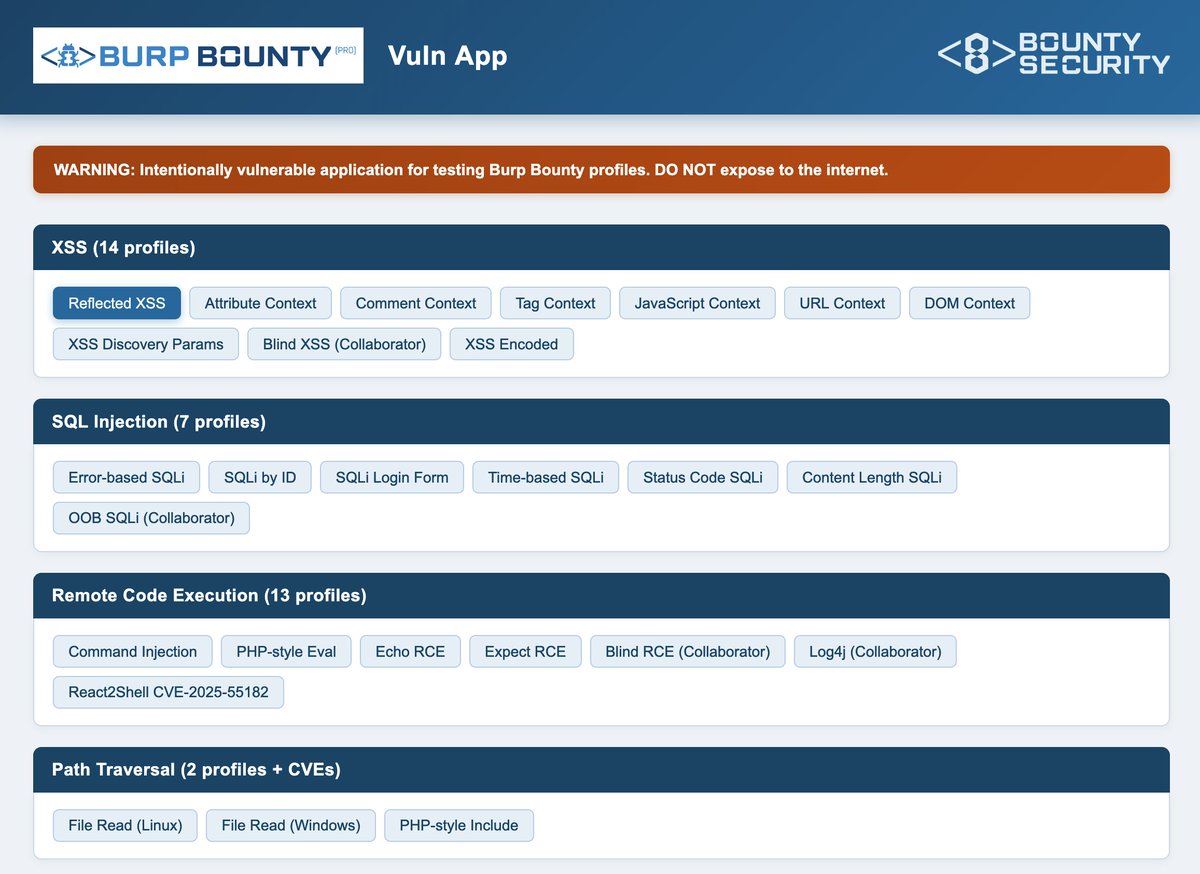Select the Time-based SQLi profile

click(545, 477)
